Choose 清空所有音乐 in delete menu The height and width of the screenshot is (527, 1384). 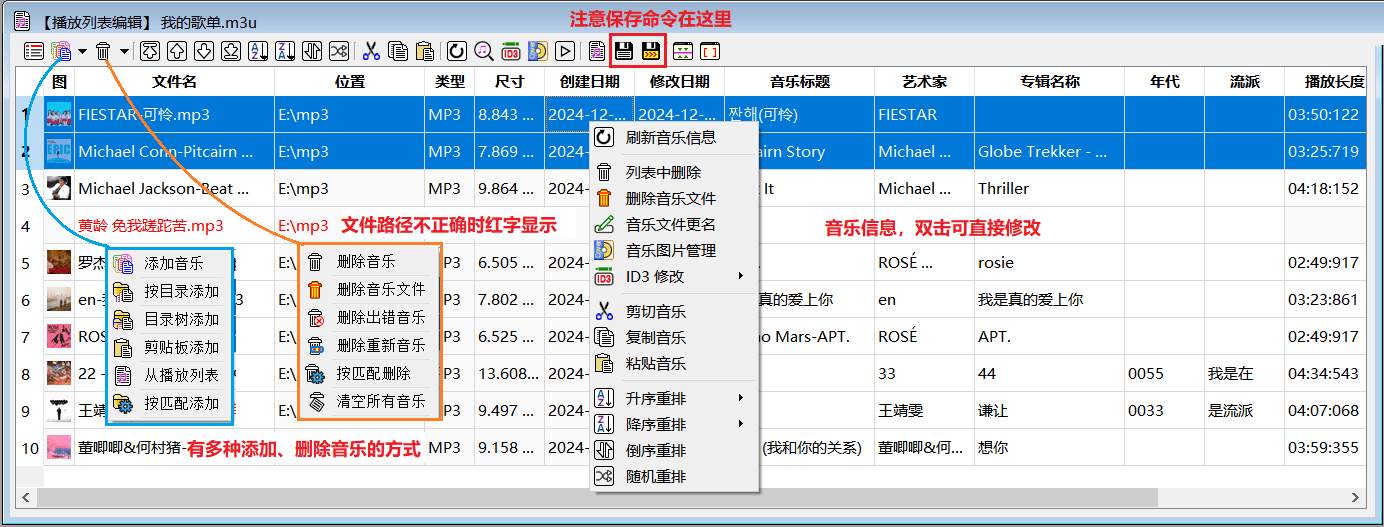click(380, 402)
